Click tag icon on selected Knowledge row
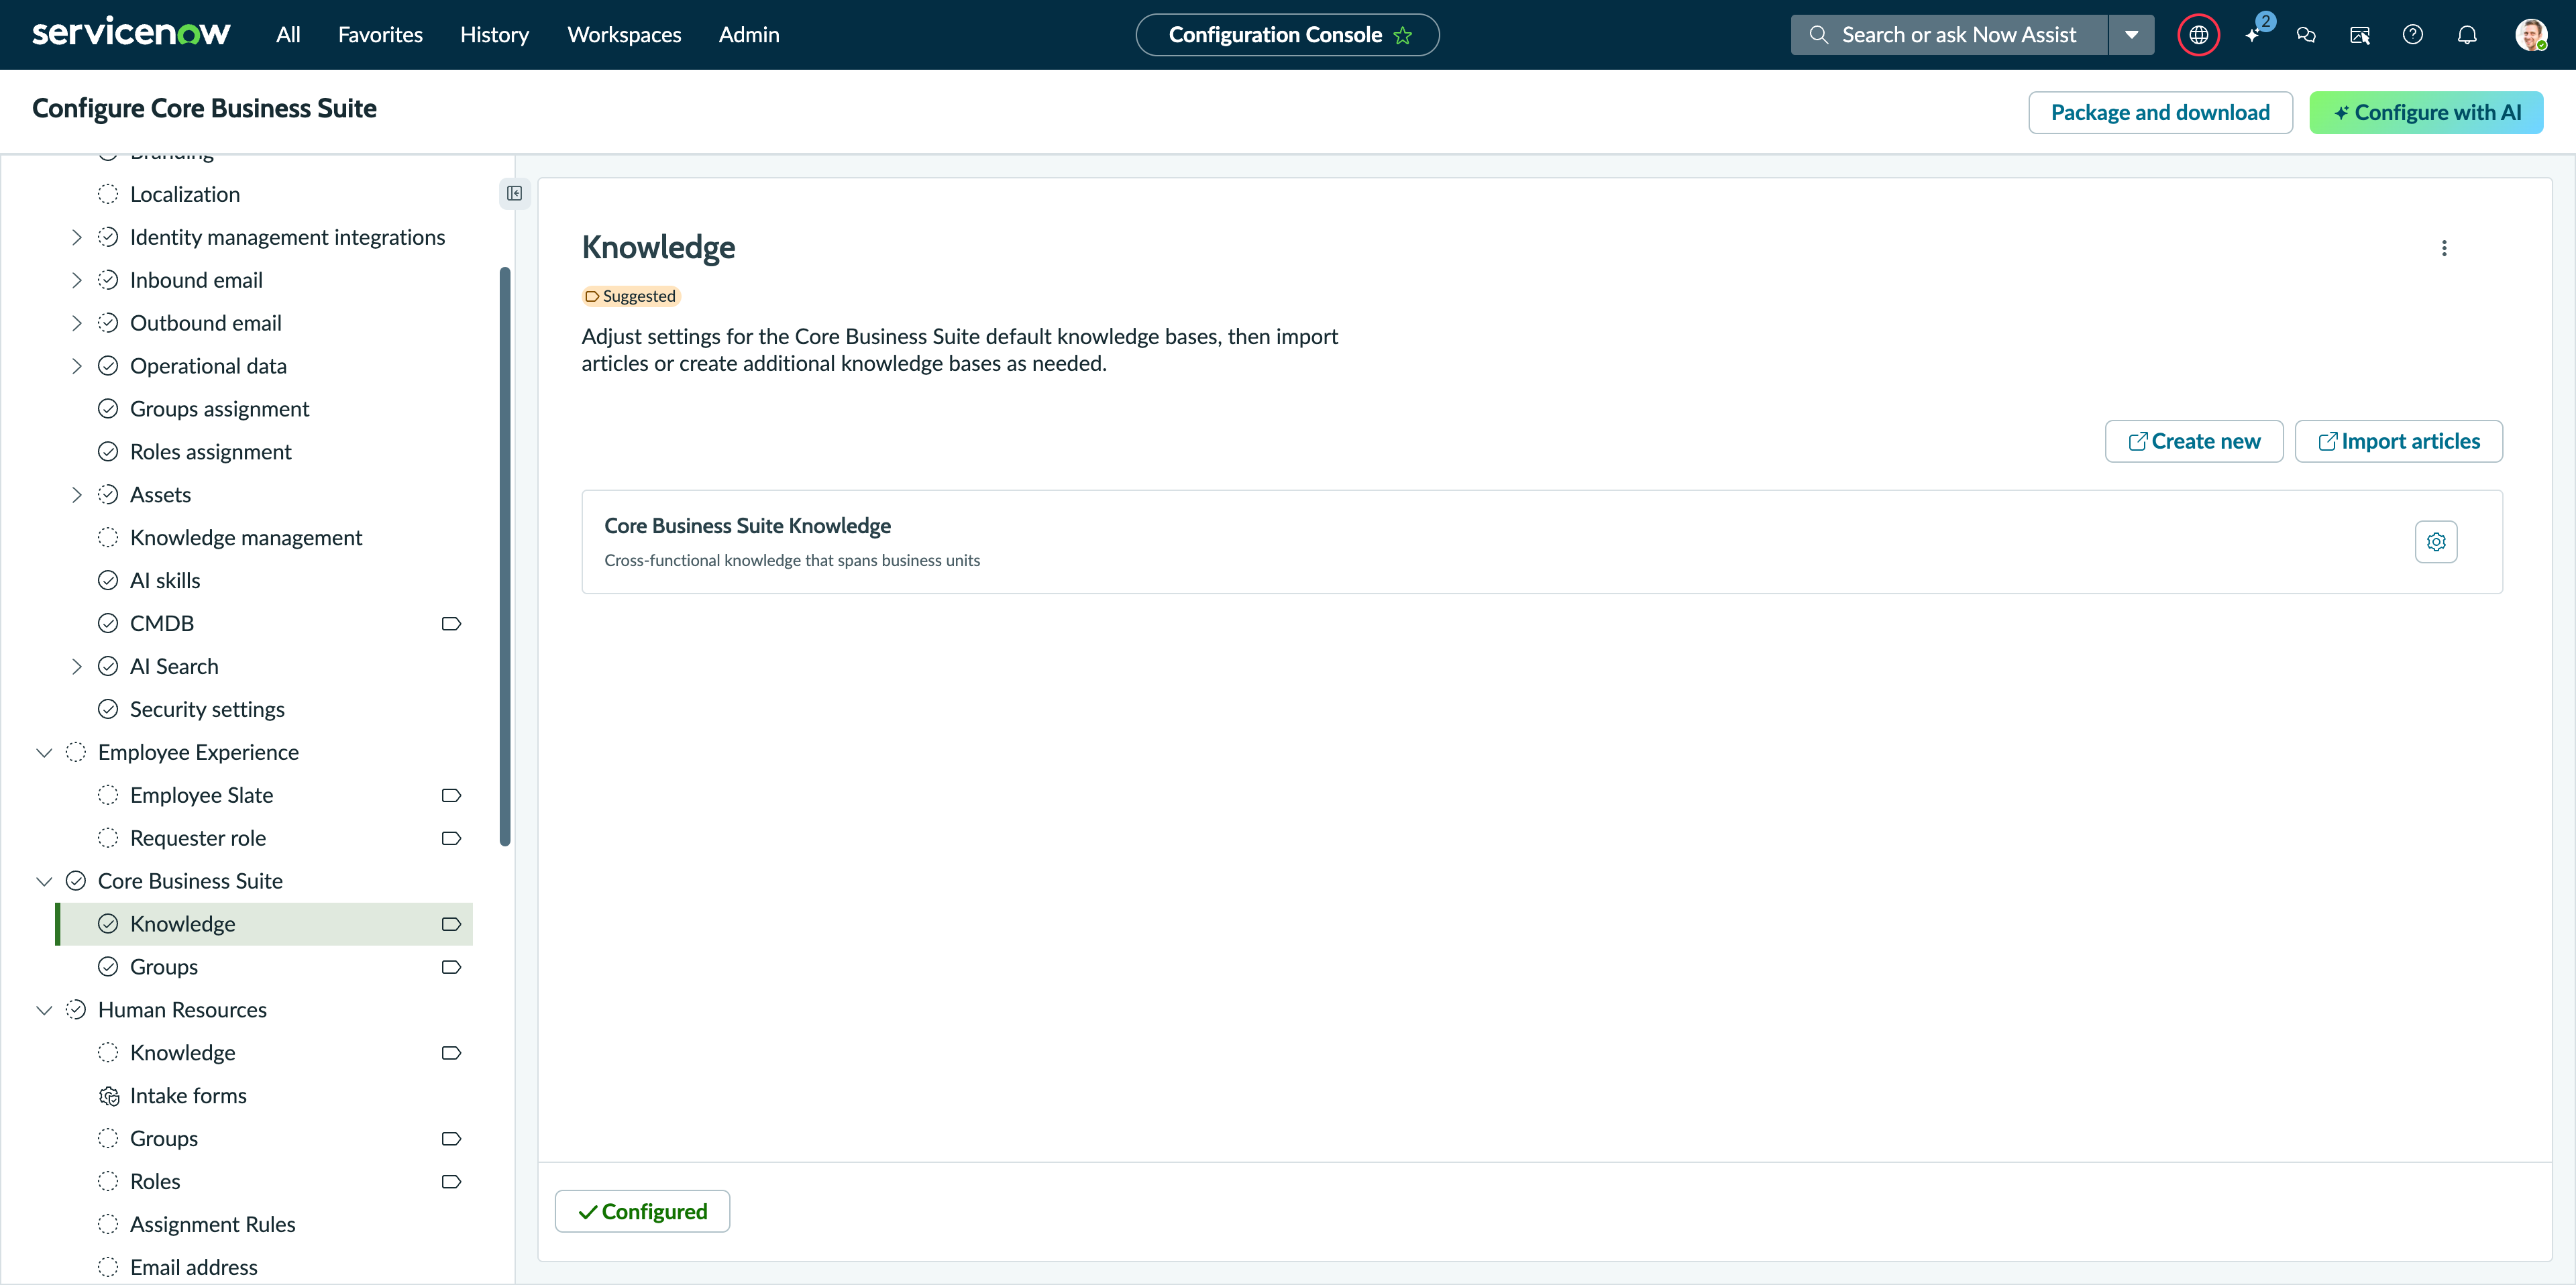This screenshot has width=2576, height=1285. (x=451, y=924)
